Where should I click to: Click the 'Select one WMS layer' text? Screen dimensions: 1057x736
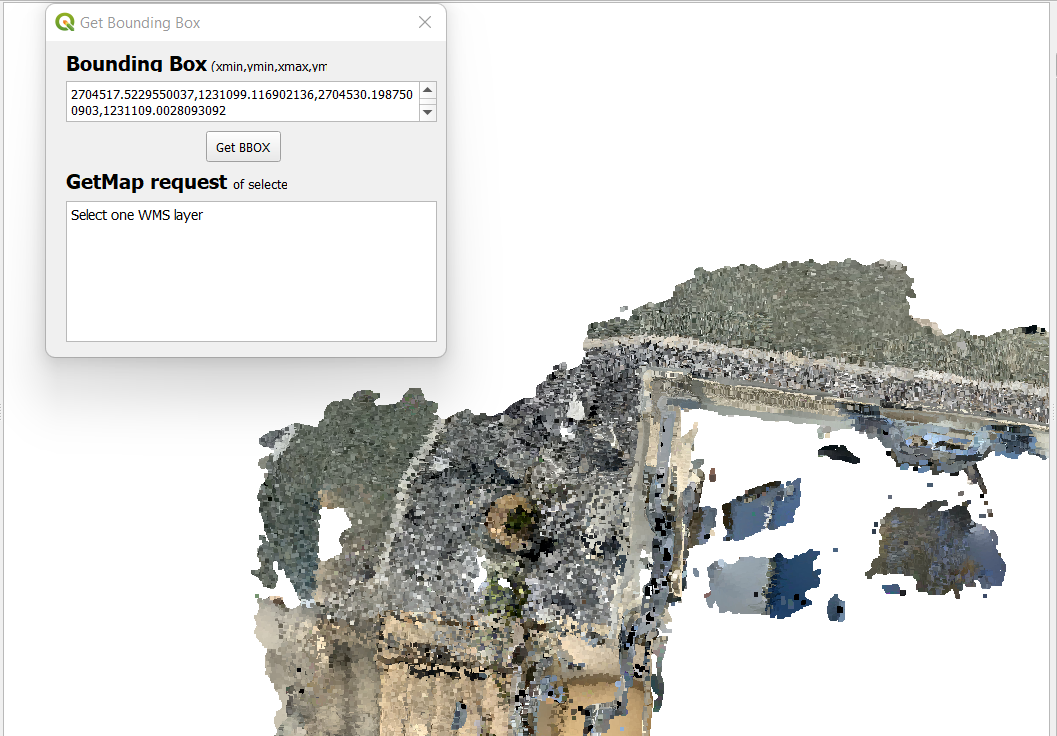[137, 215]
